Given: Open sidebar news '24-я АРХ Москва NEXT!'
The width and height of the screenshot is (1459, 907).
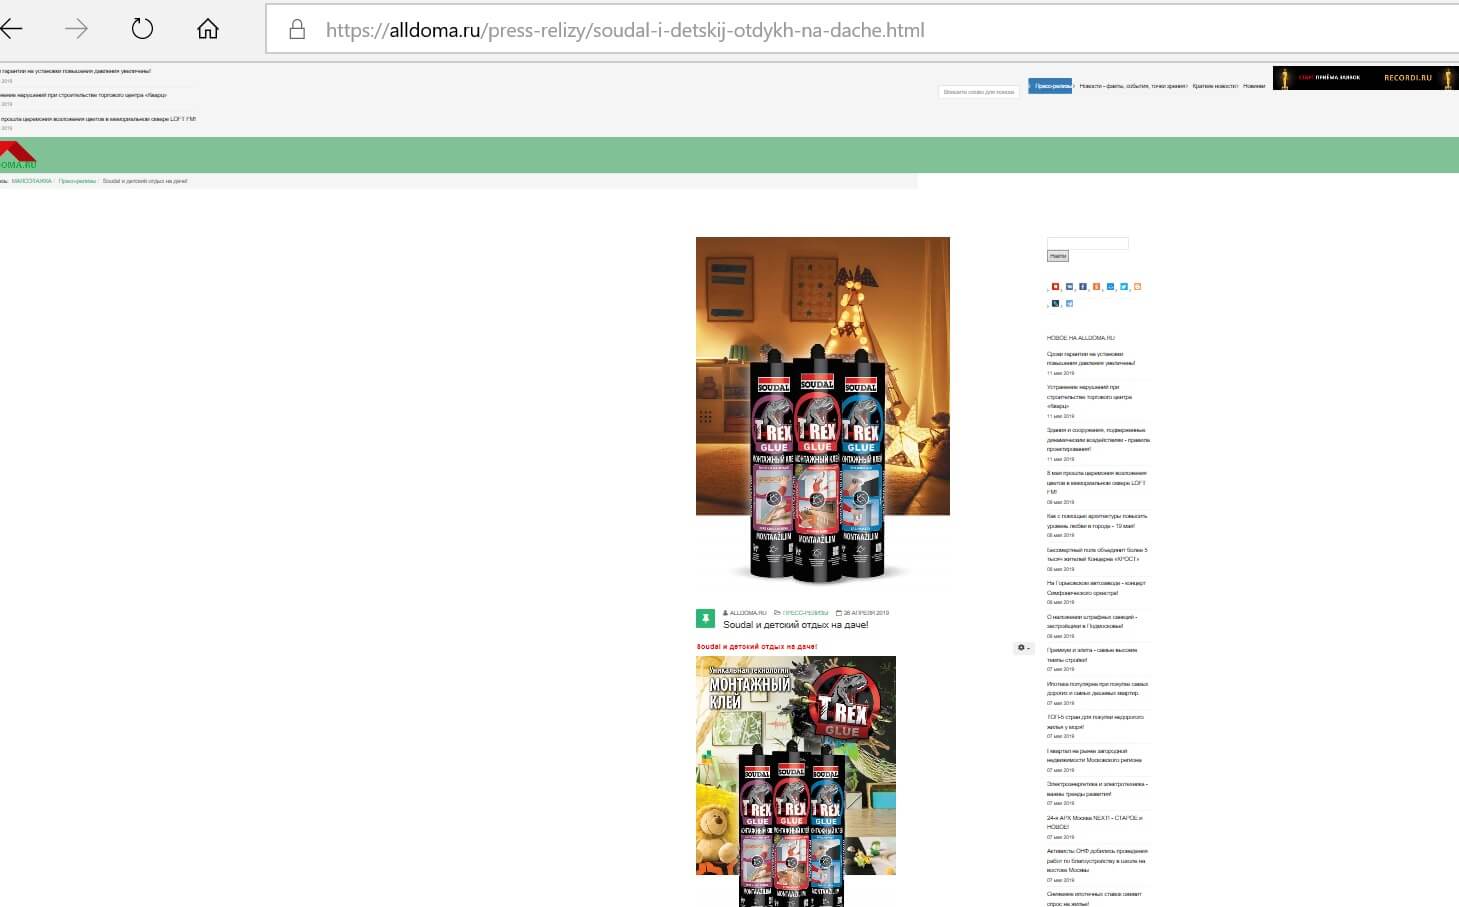Looking at the screenshot, I should coord(1094,822).
